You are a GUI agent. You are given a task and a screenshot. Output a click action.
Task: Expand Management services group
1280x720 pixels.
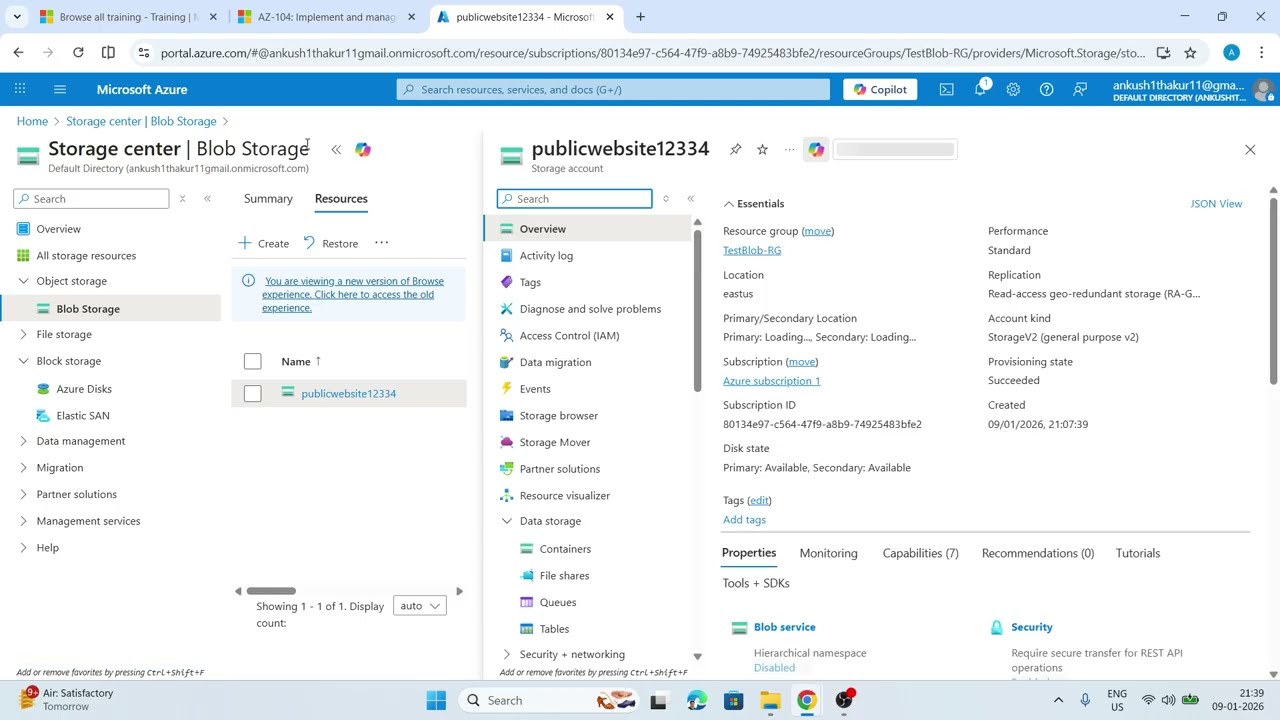pyautogui.click(x=24, y=521)
